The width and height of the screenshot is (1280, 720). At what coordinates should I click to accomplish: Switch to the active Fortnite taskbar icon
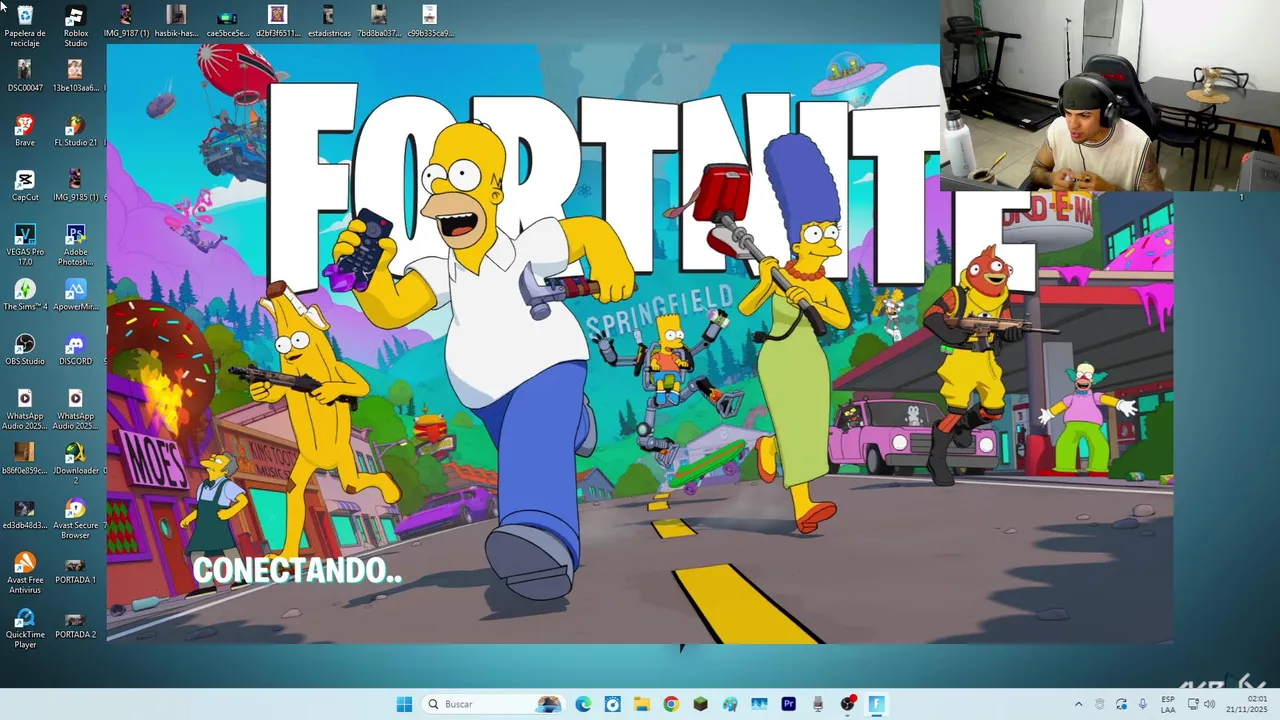coord(877,704)
